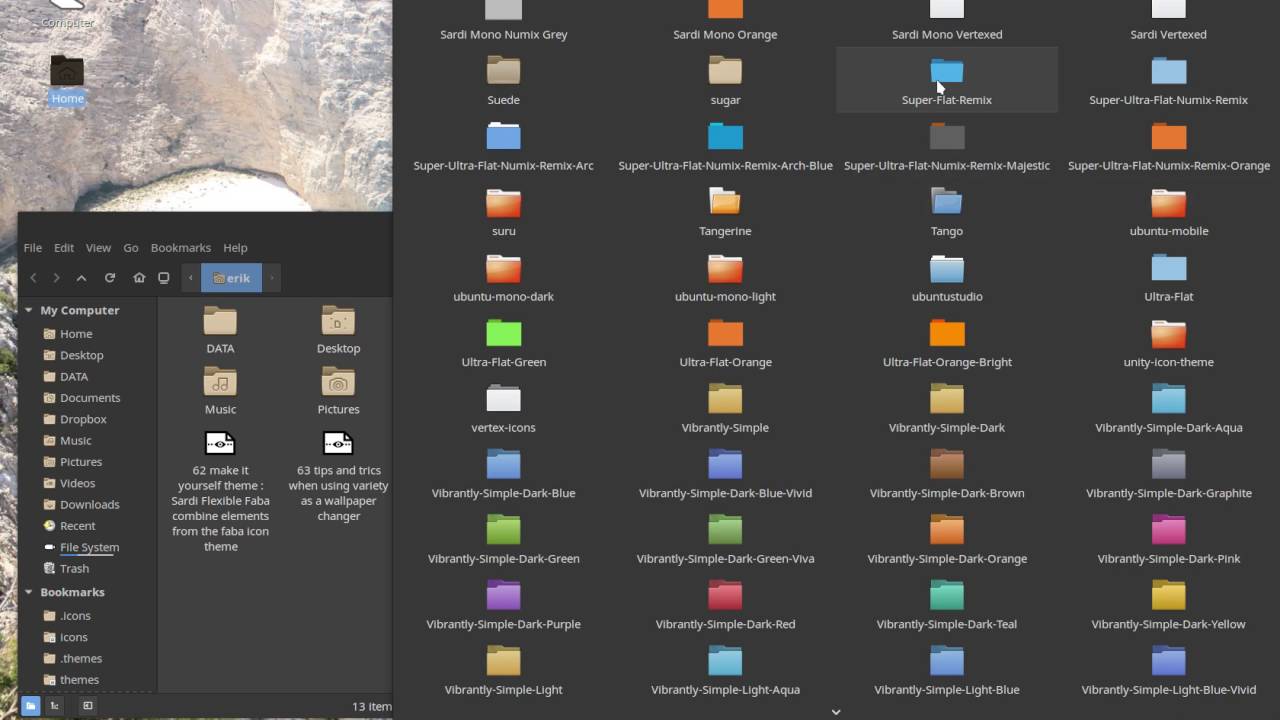
Task: Click the scroll-down chevron below the file list
Action: [x=836, y=711]
